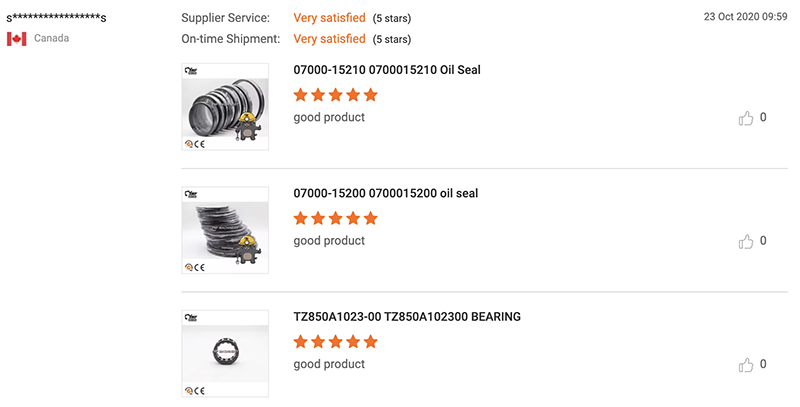Click the five-star rating of 07000-15200 oil seal

click(x=336, y=218)
